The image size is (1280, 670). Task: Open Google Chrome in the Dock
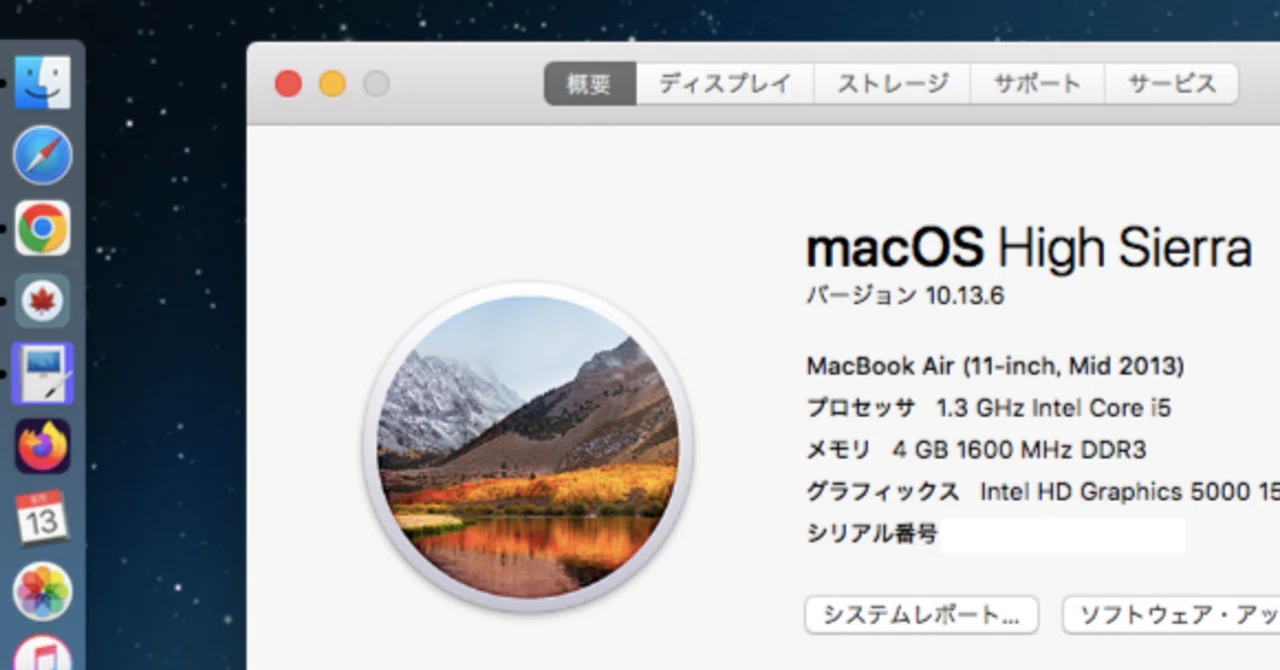42,228
